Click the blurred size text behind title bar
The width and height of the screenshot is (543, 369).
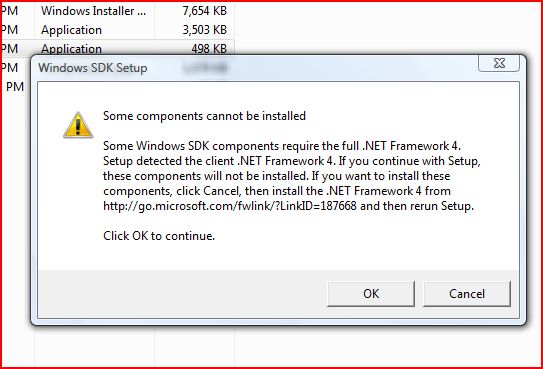pyautogui.click(x=205, y=68)
